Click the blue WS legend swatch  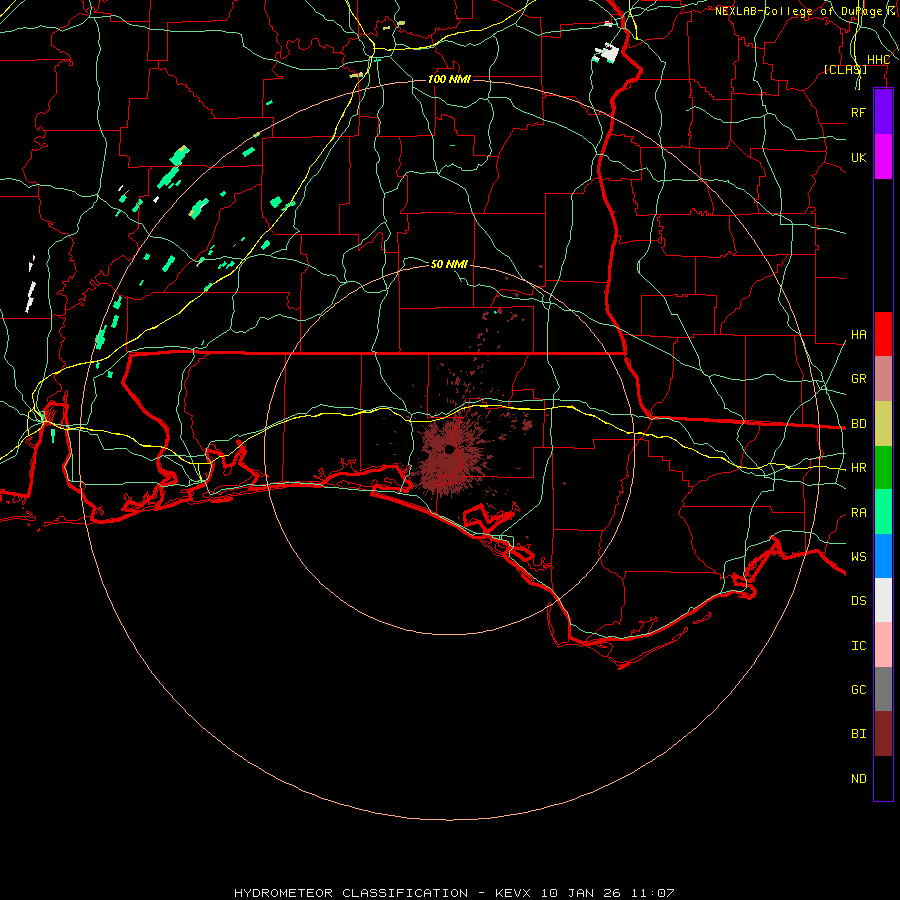click(x=883, y=556)
